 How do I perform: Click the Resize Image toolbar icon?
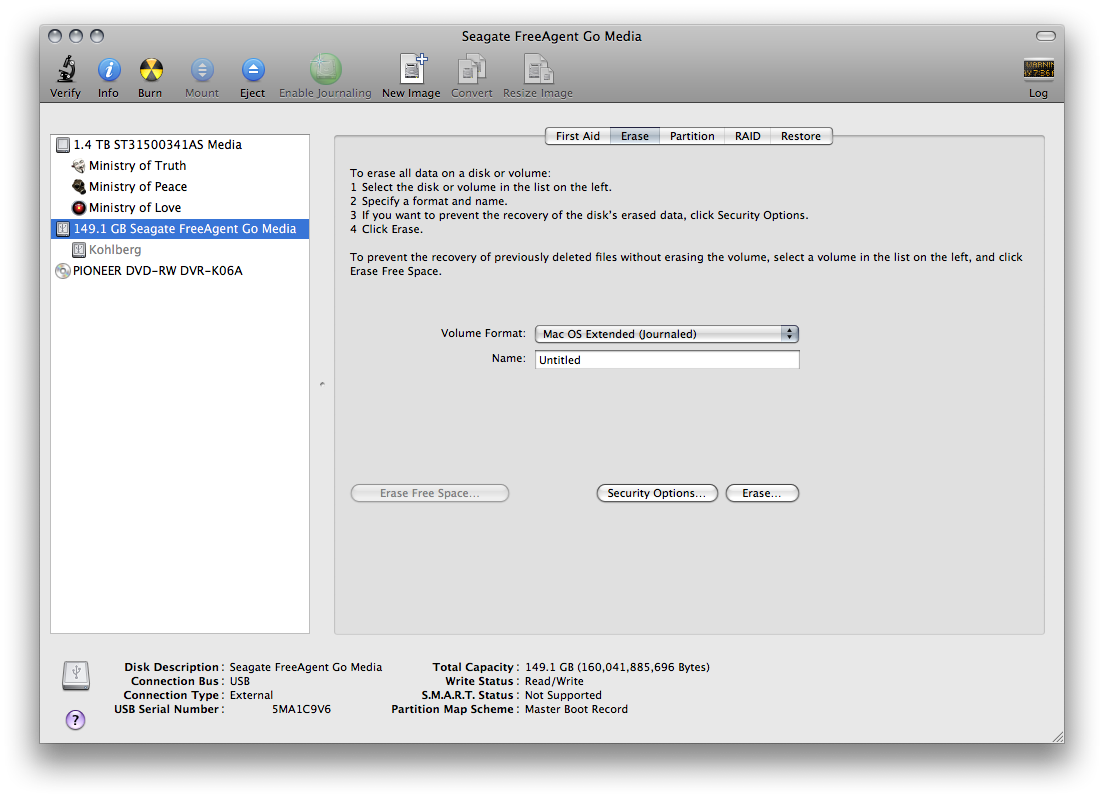(x=538, y=69)
